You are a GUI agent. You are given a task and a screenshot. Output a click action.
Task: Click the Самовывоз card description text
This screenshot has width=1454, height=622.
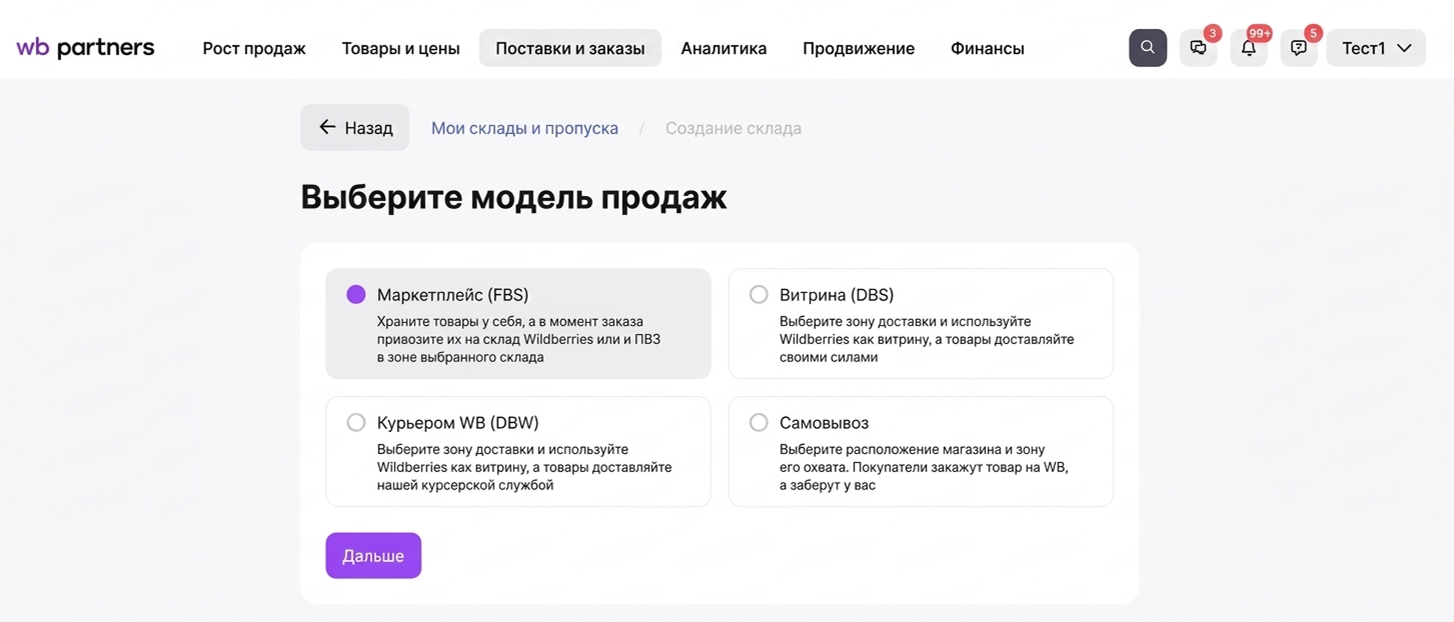pos(924,467)
